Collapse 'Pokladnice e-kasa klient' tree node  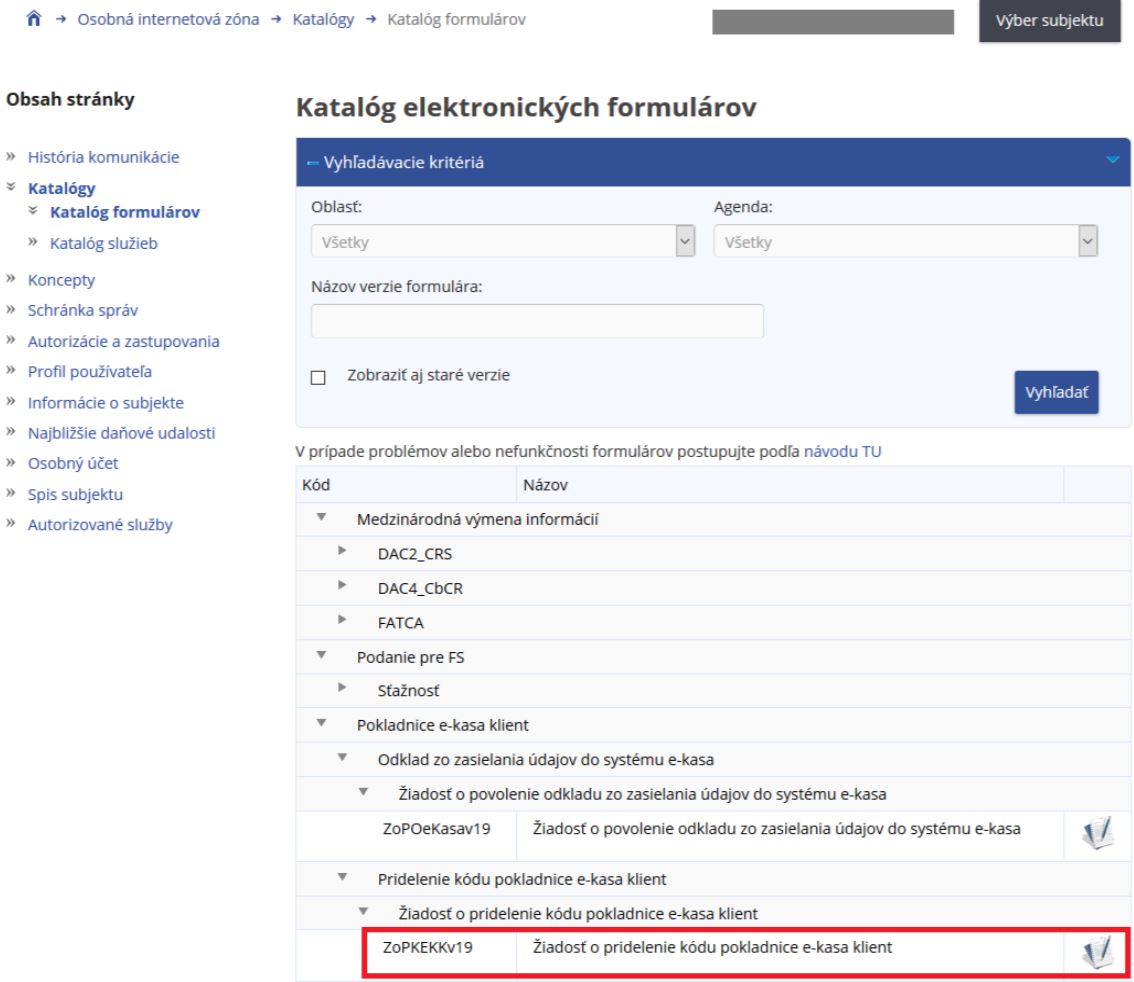point(322,722)
